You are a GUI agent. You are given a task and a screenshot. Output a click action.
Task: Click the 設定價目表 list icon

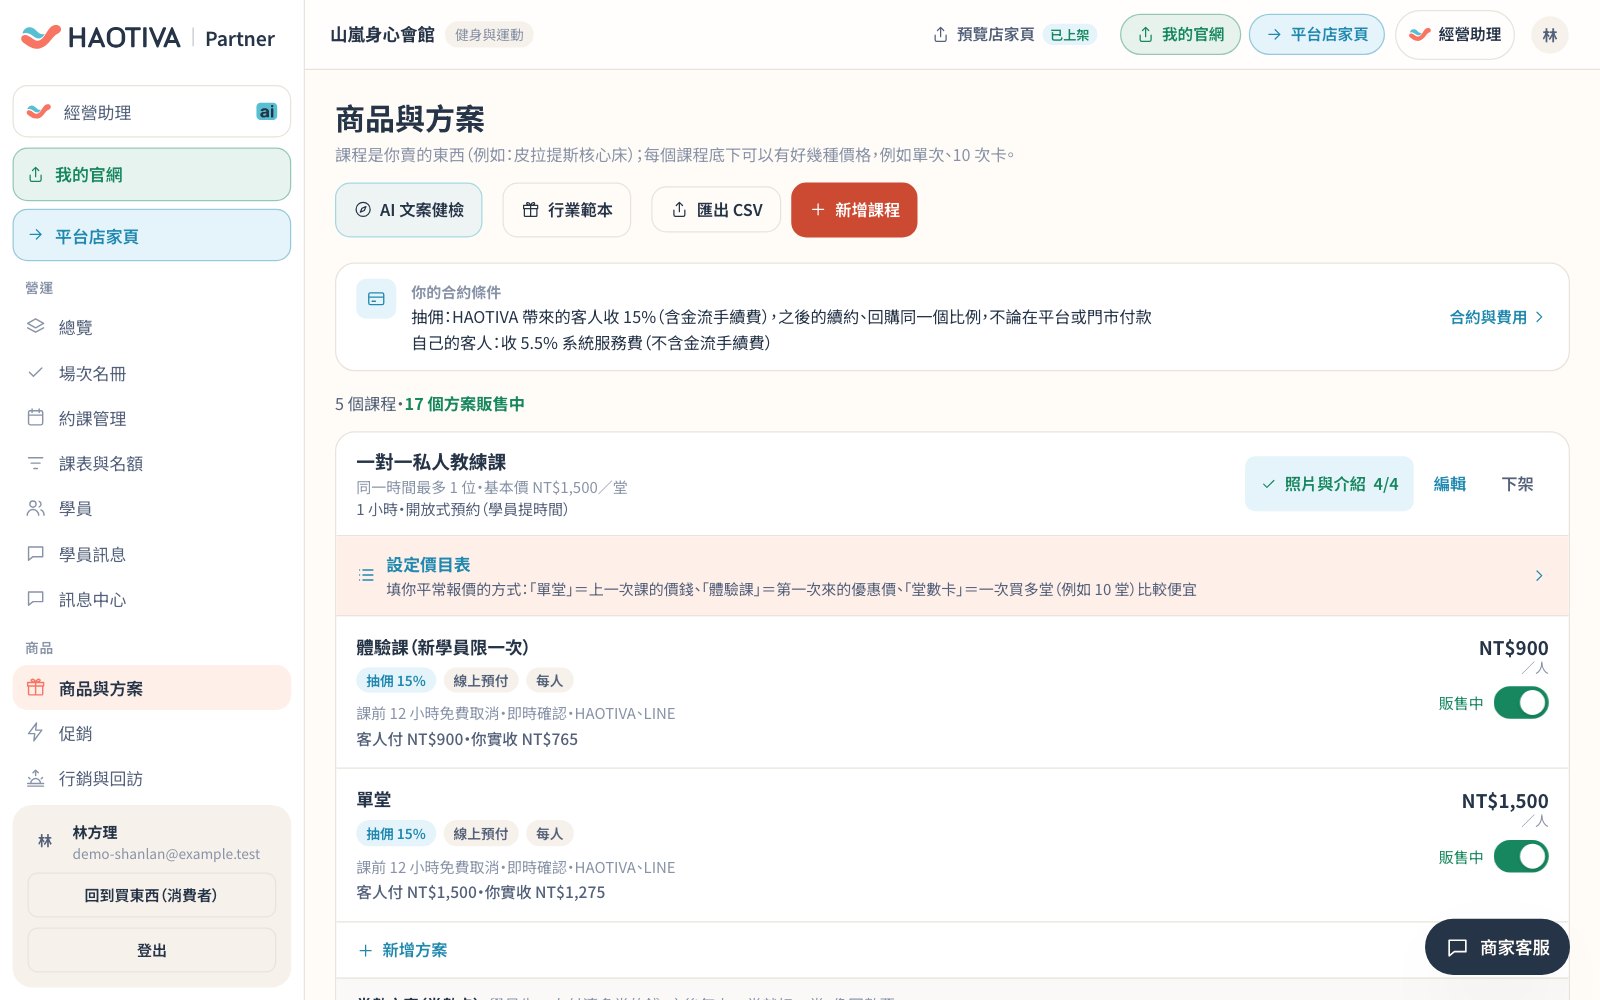tap(366, 576)
